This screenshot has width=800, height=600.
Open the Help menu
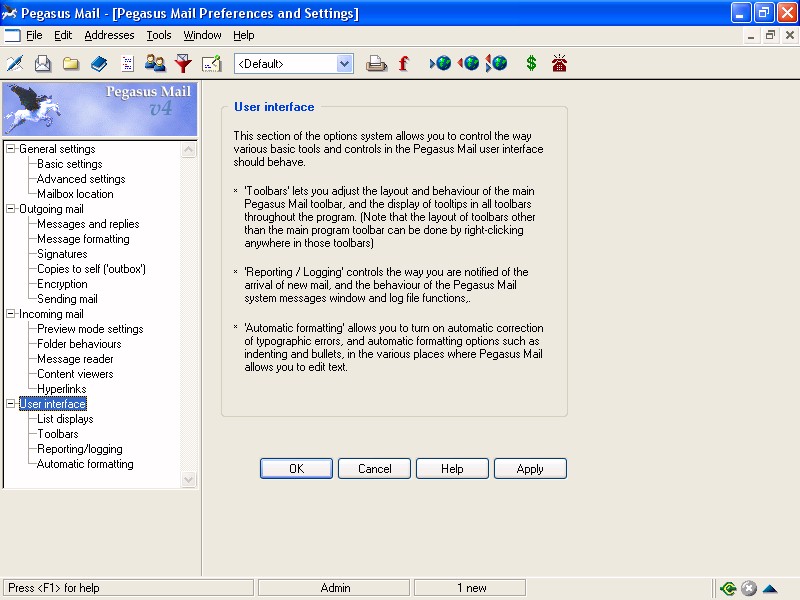click(x=243, y=35)
